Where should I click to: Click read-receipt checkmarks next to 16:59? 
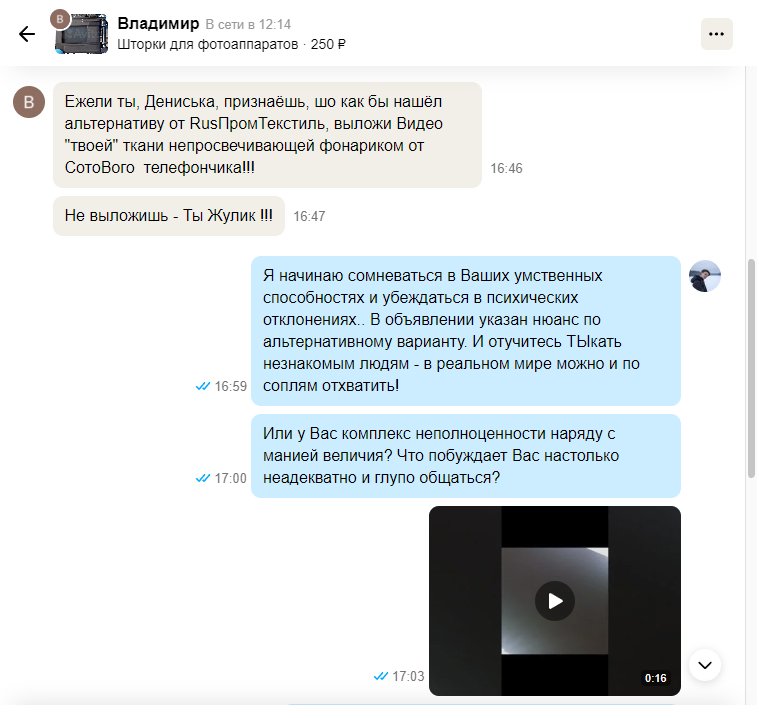tap(203, 386)
